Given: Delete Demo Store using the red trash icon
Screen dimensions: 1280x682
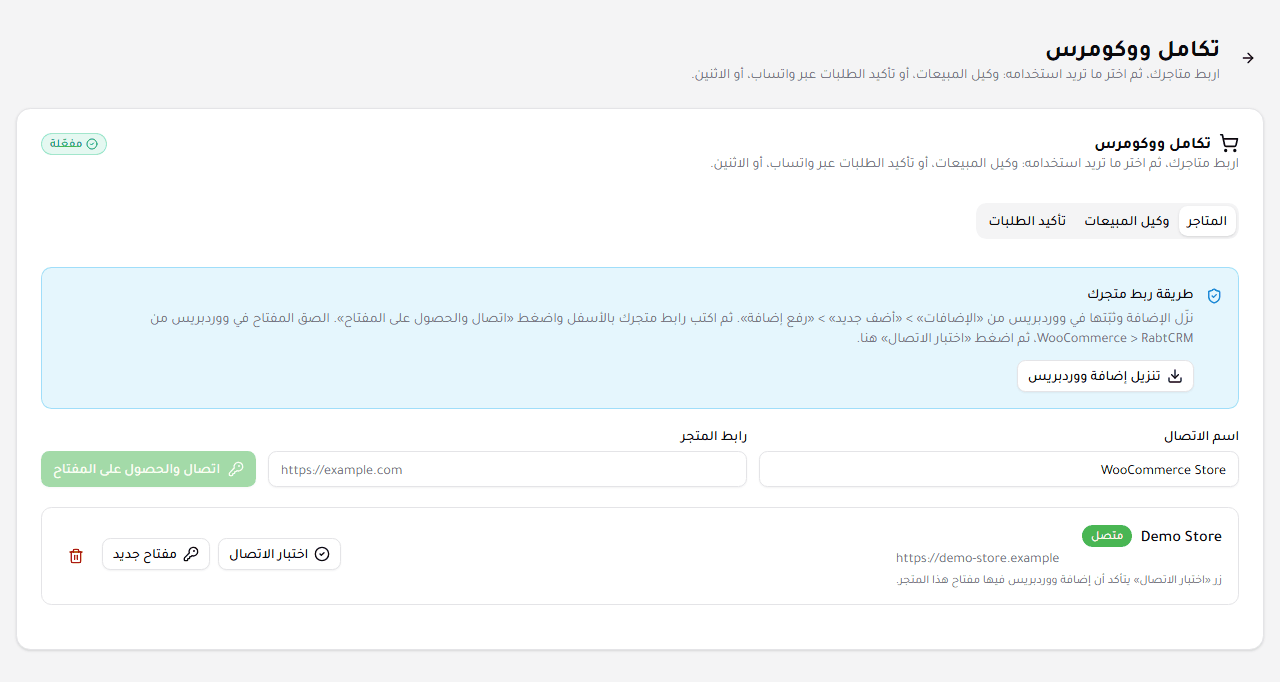Looking at the screenshot, I should click(x=76, y=555).
